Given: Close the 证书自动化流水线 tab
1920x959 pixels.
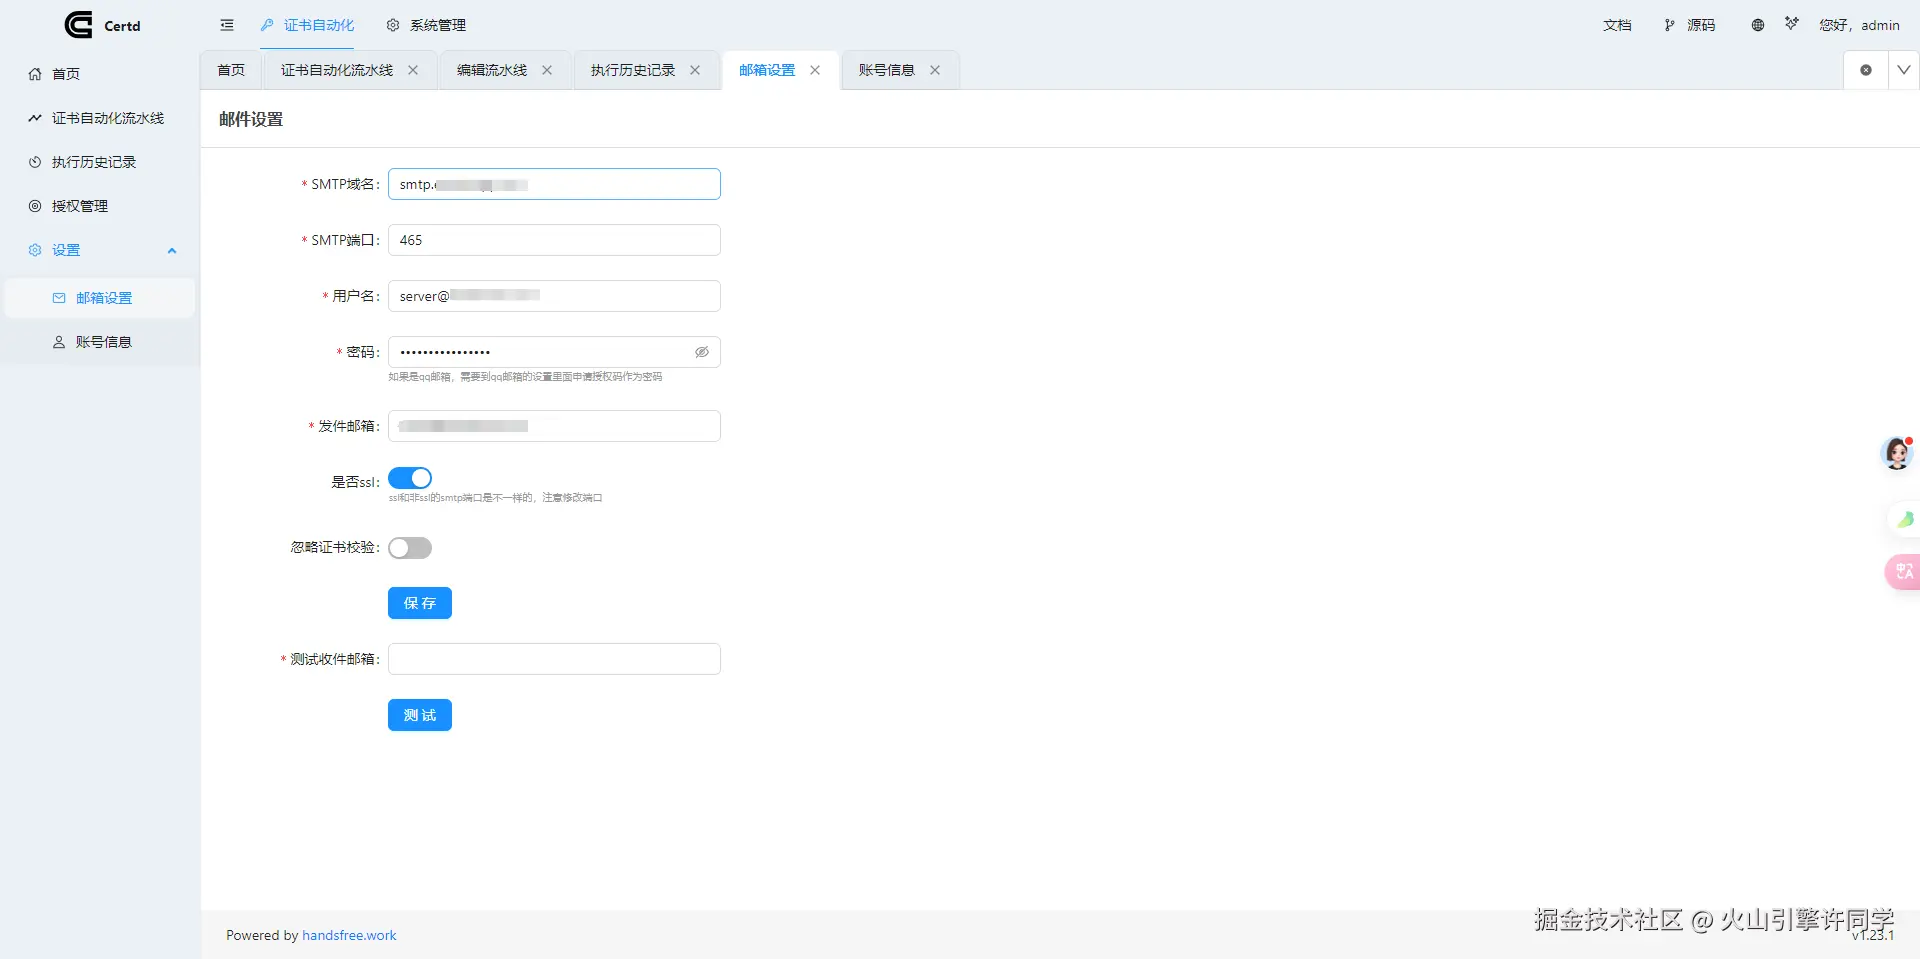Looking at the screenshot, I should [413, 70].
